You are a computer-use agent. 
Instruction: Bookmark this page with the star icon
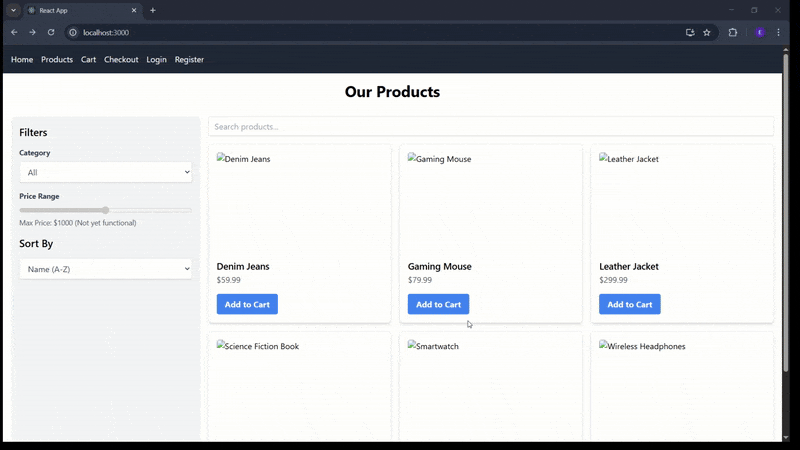(x=707, y=32)
